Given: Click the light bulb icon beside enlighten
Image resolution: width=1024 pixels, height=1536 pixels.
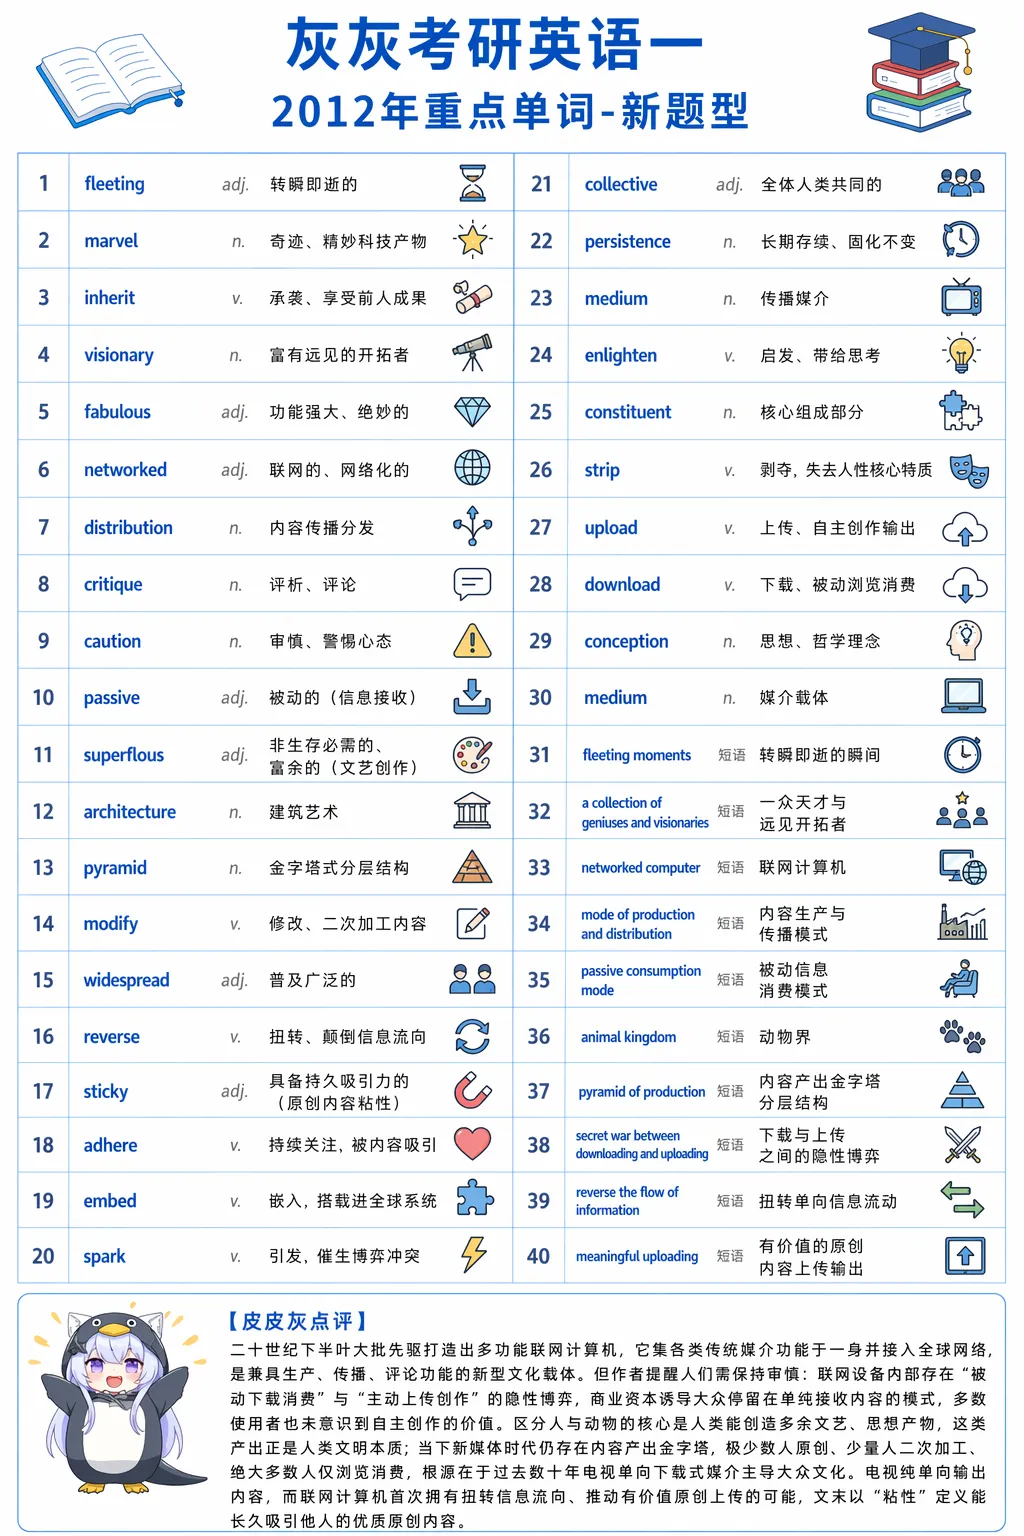Looking at the screenshot, I should [961, 354].
